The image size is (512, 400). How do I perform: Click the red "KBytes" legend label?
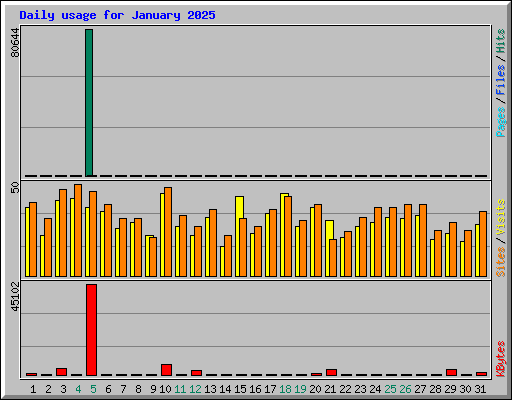501,359
